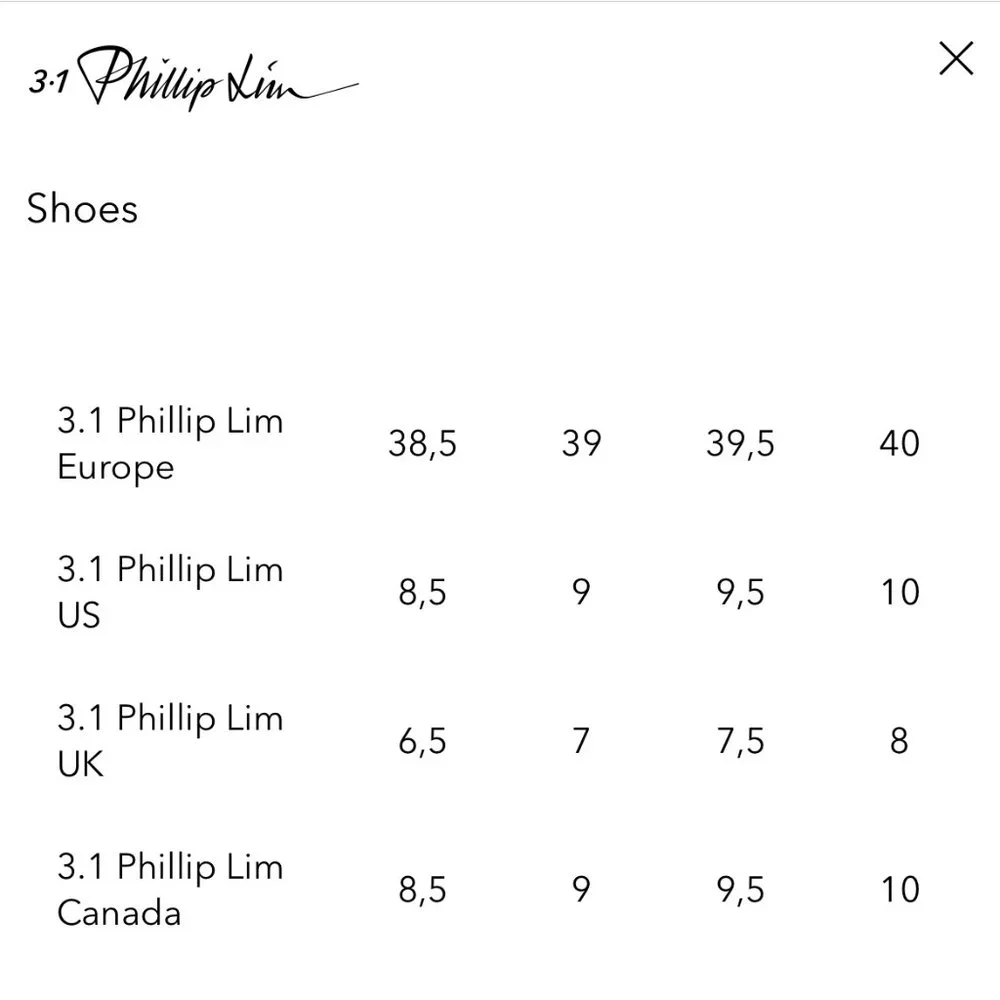Click the UK row label

(170, 741)
